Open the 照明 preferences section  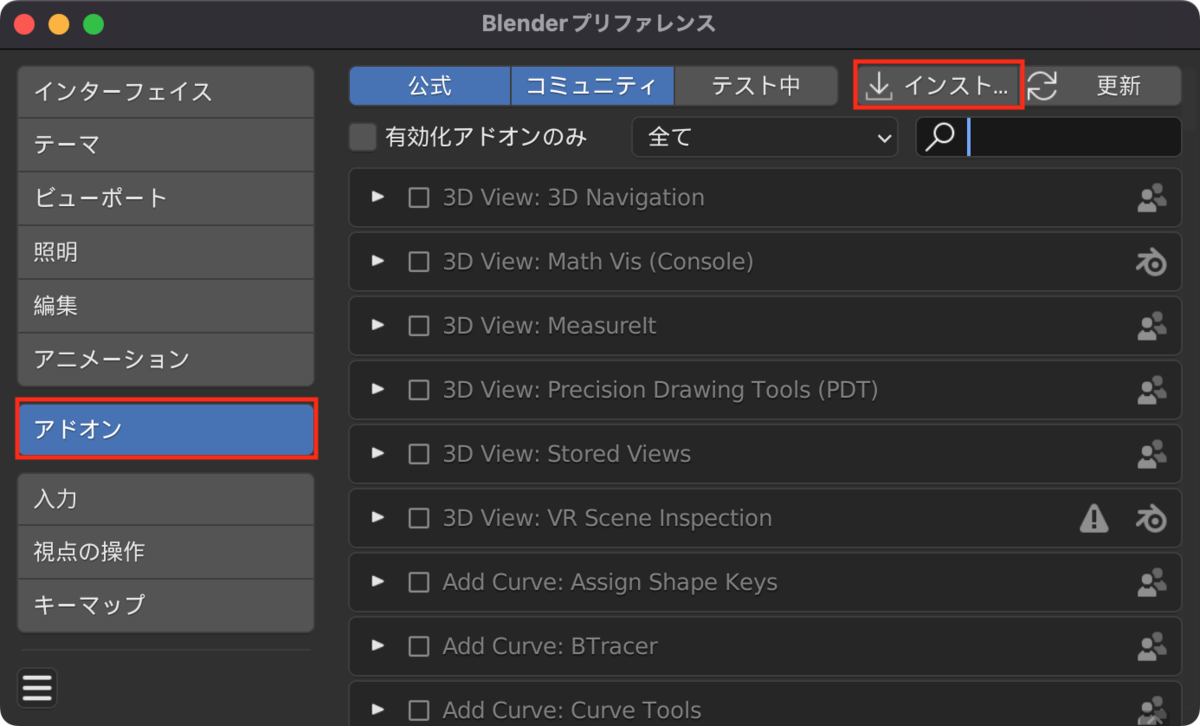[166, 252]
